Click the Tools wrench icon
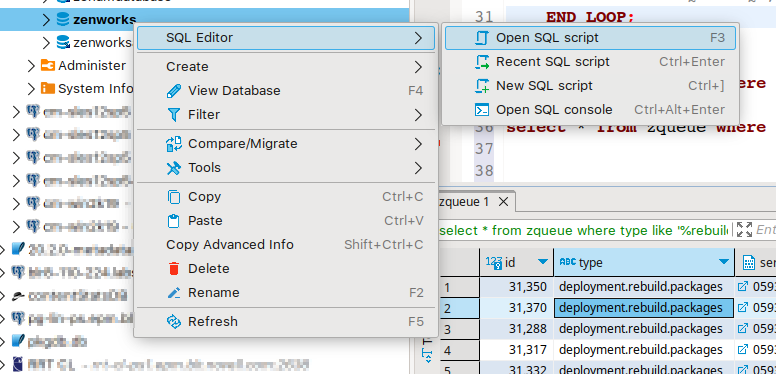This screenshot has height=374, width=776. [174, 168]
